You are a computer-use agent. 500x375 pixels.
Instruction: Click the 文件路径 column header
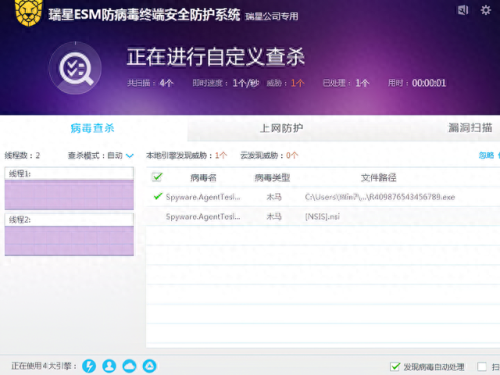click(x=379, y=178)
